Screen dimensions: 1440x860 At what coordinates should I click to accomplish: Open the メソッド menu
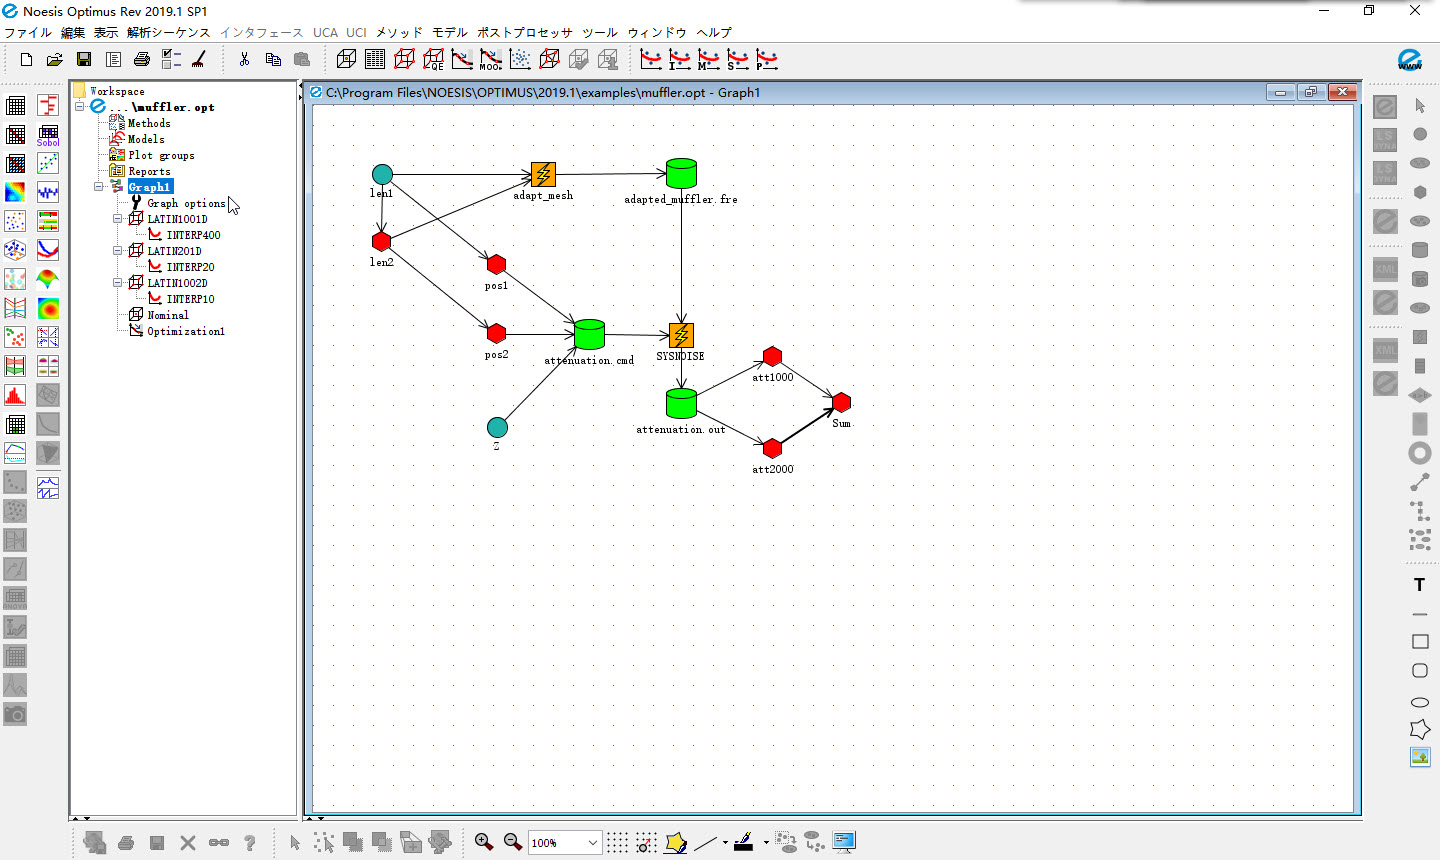point(399,32)
